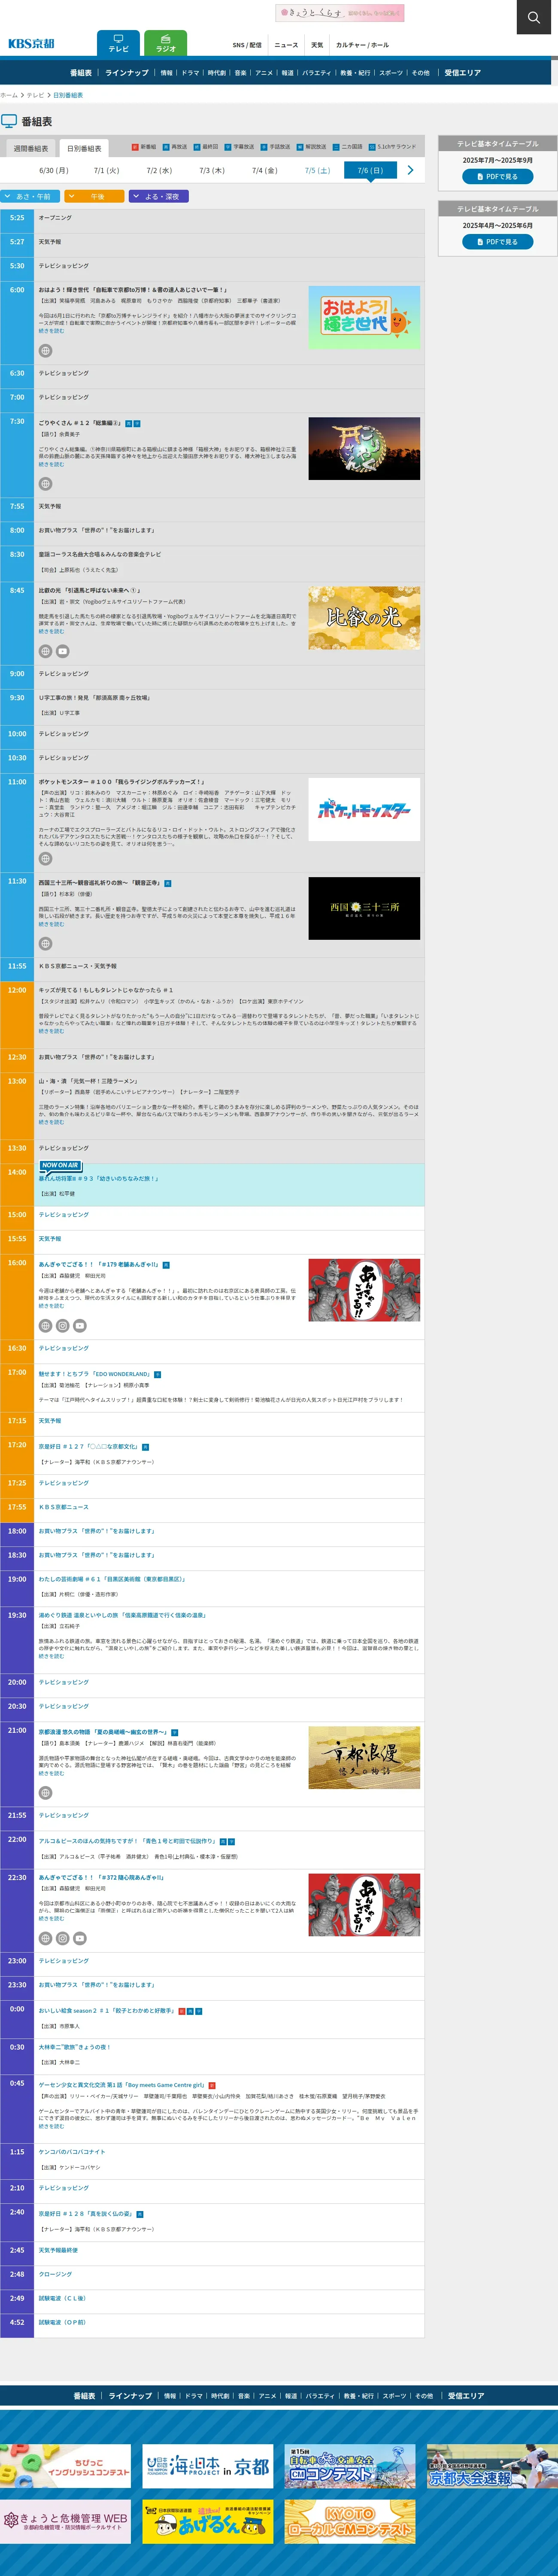Open the PDFで見る button for 2025年4月〜6月
Viewport: 558px width, 2576px height.
pyautogui.click(x=497, y=242)
